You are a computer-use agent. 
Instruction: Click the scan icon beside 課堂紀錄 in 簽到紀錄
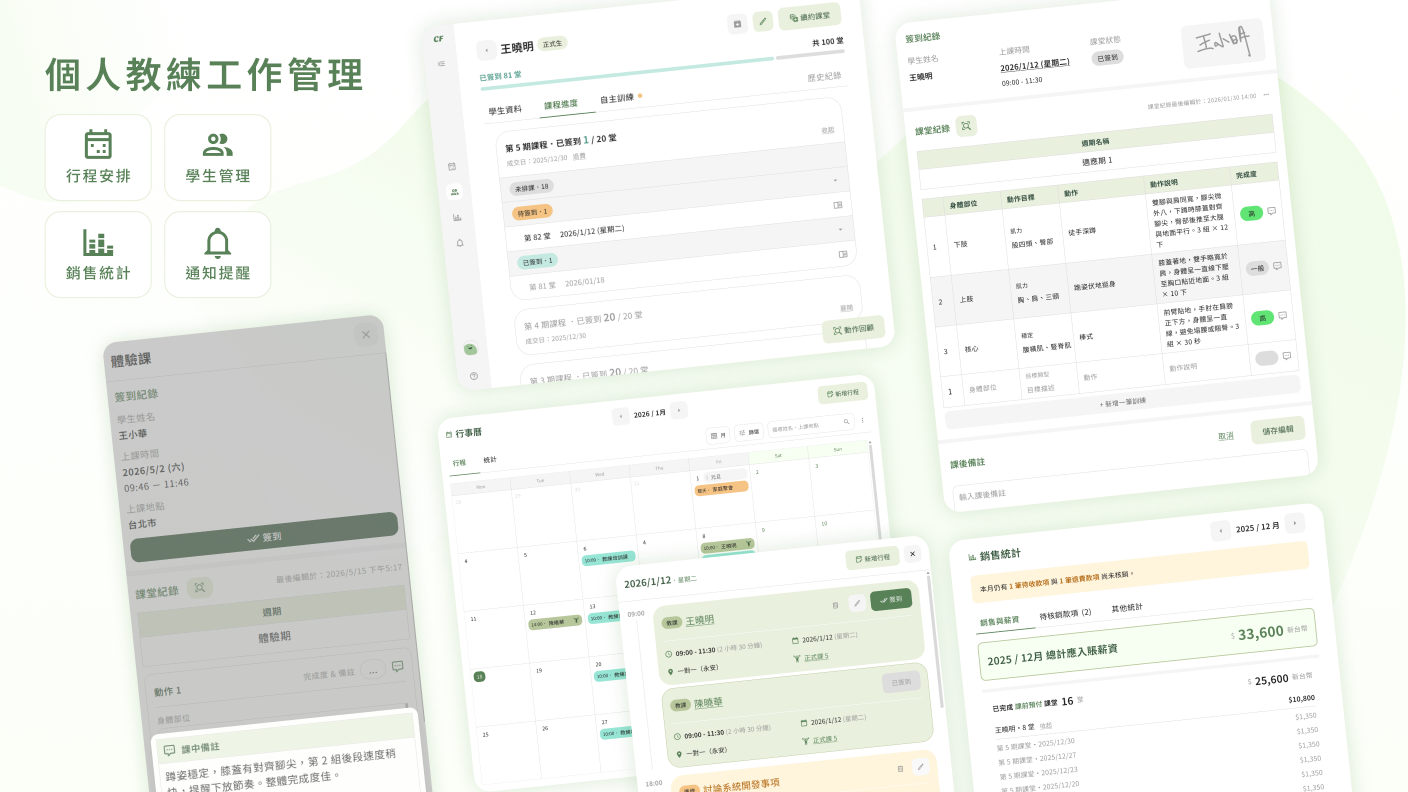(x=966, y=126)
